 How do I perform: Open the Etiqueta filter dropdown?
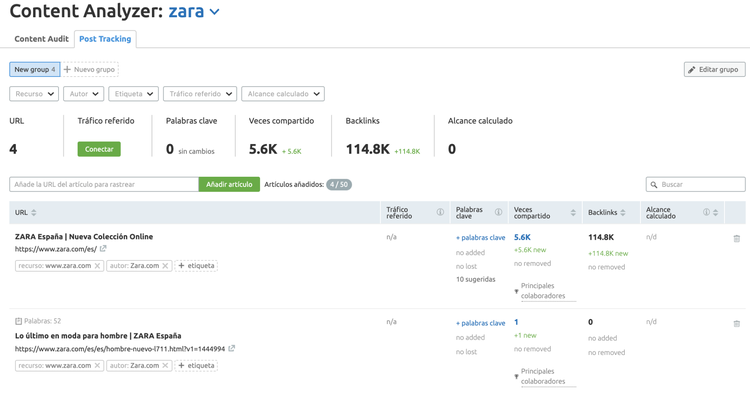click(x=133, y=94)
